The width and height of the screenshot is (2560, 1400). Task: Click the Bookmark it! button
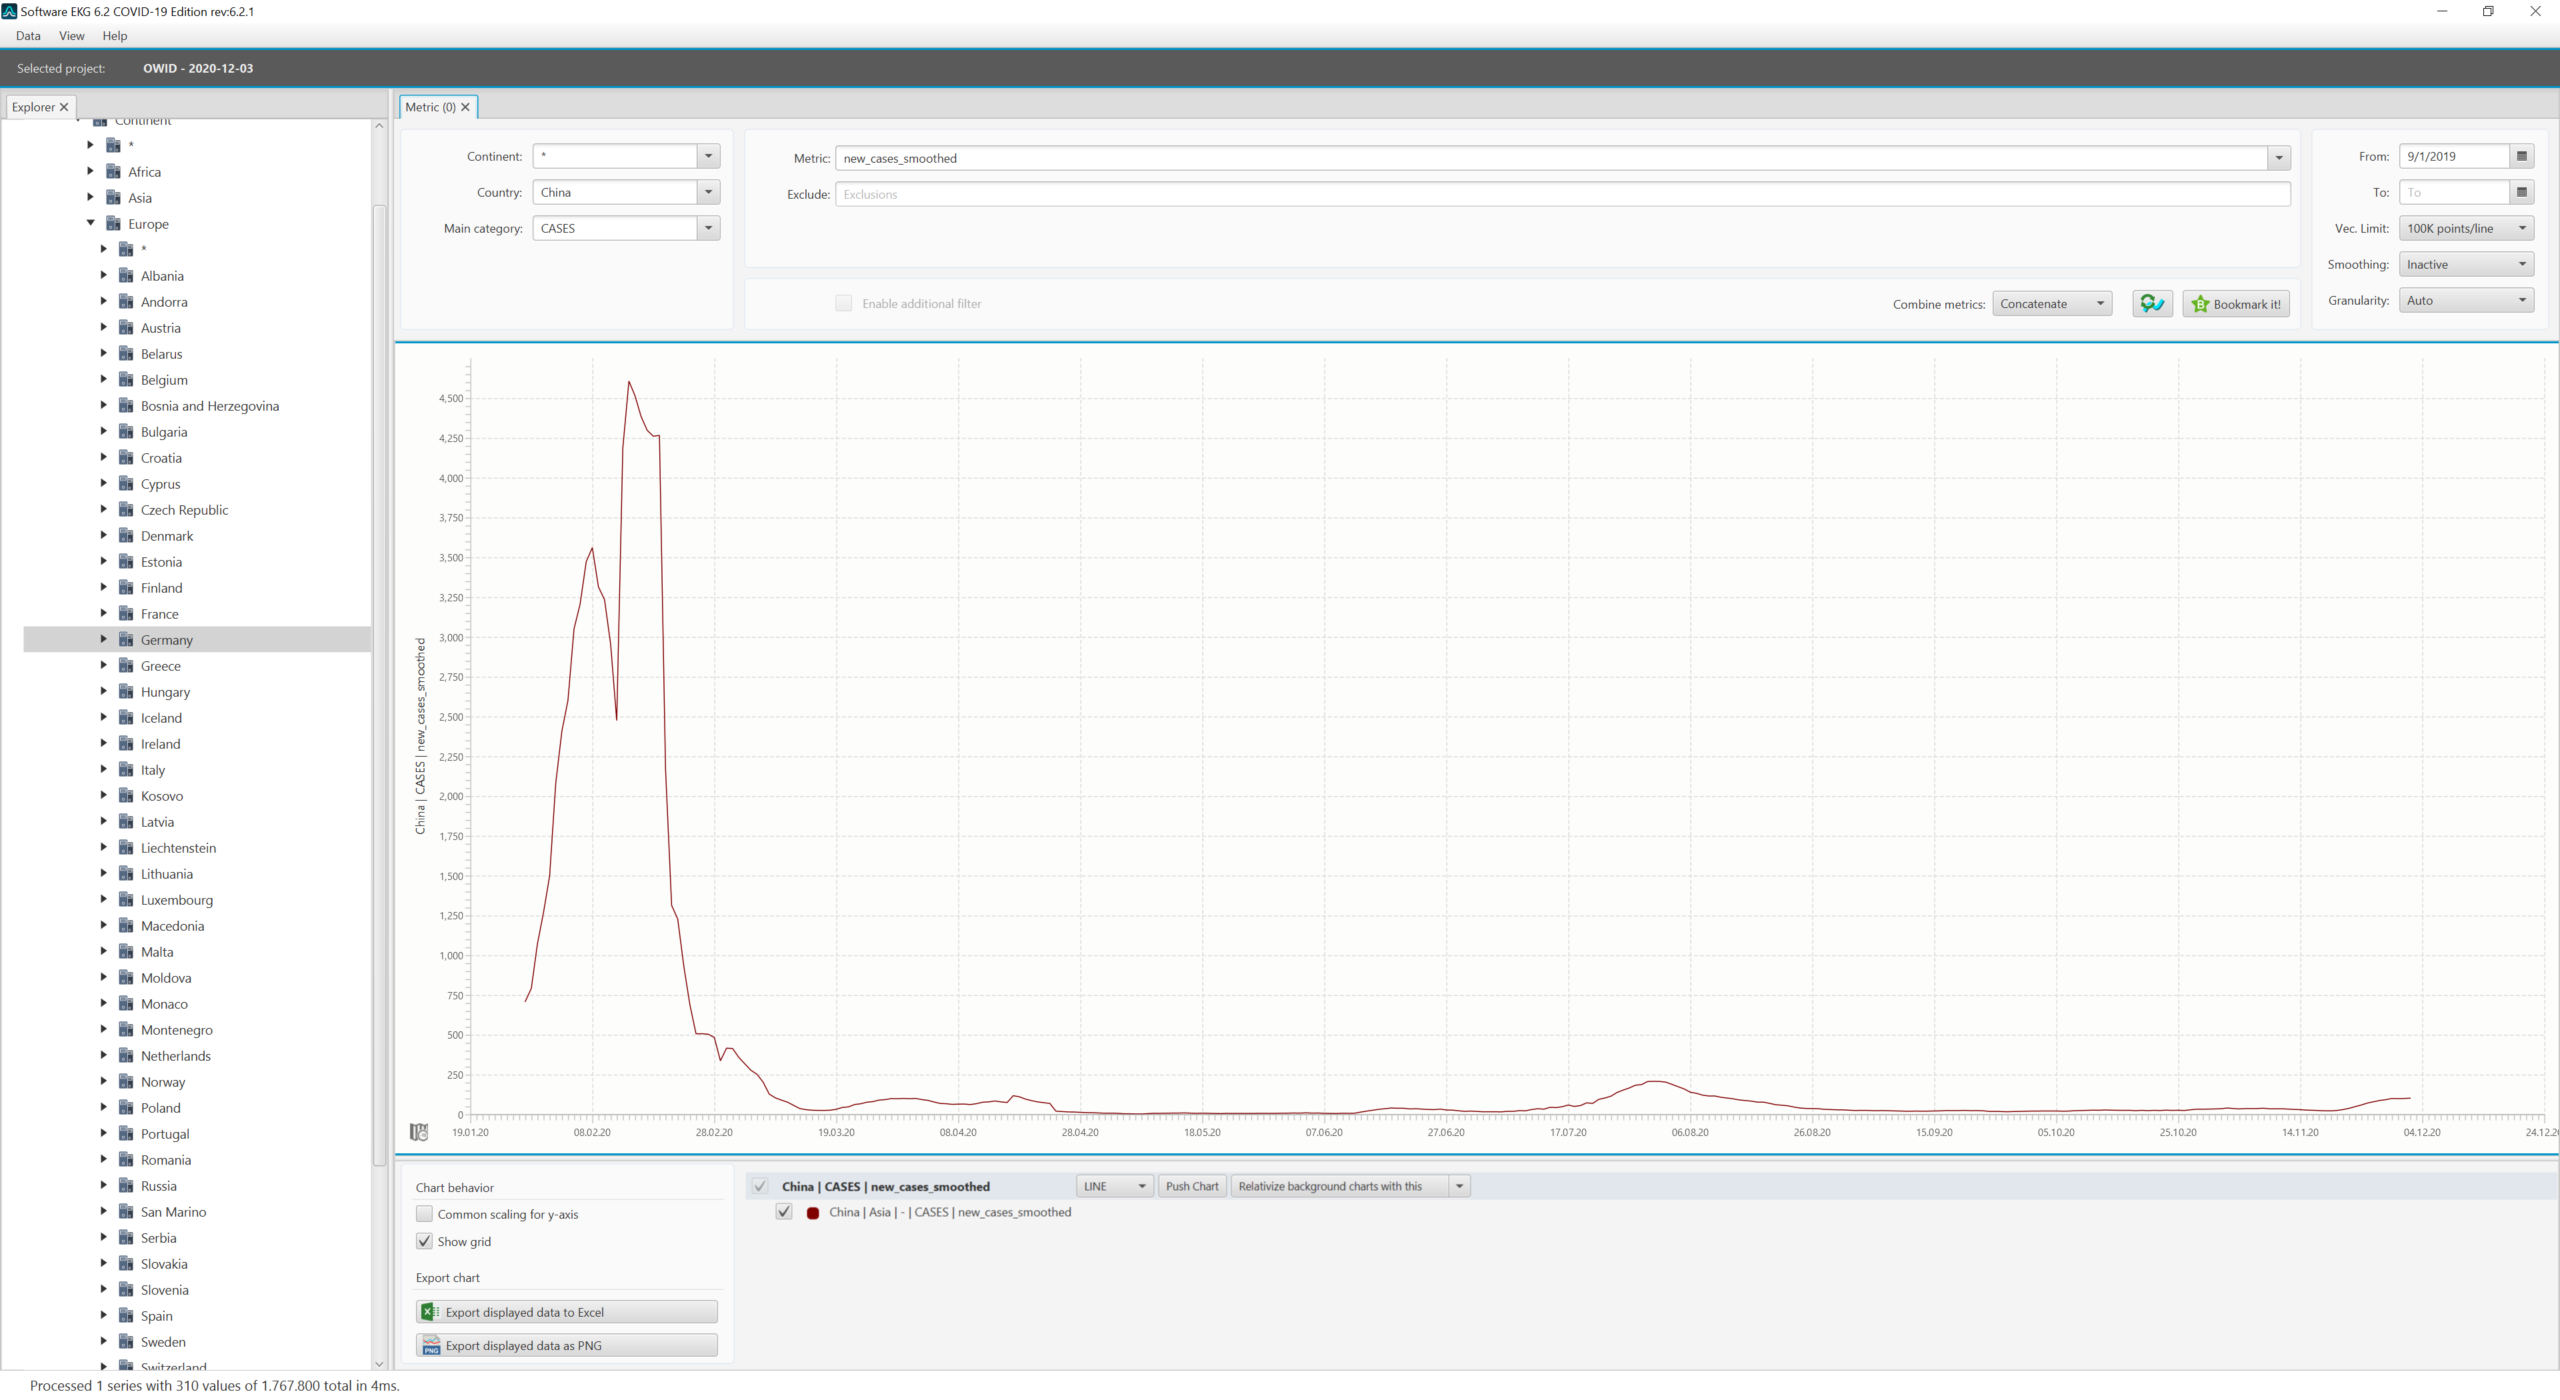(2235, 304)
